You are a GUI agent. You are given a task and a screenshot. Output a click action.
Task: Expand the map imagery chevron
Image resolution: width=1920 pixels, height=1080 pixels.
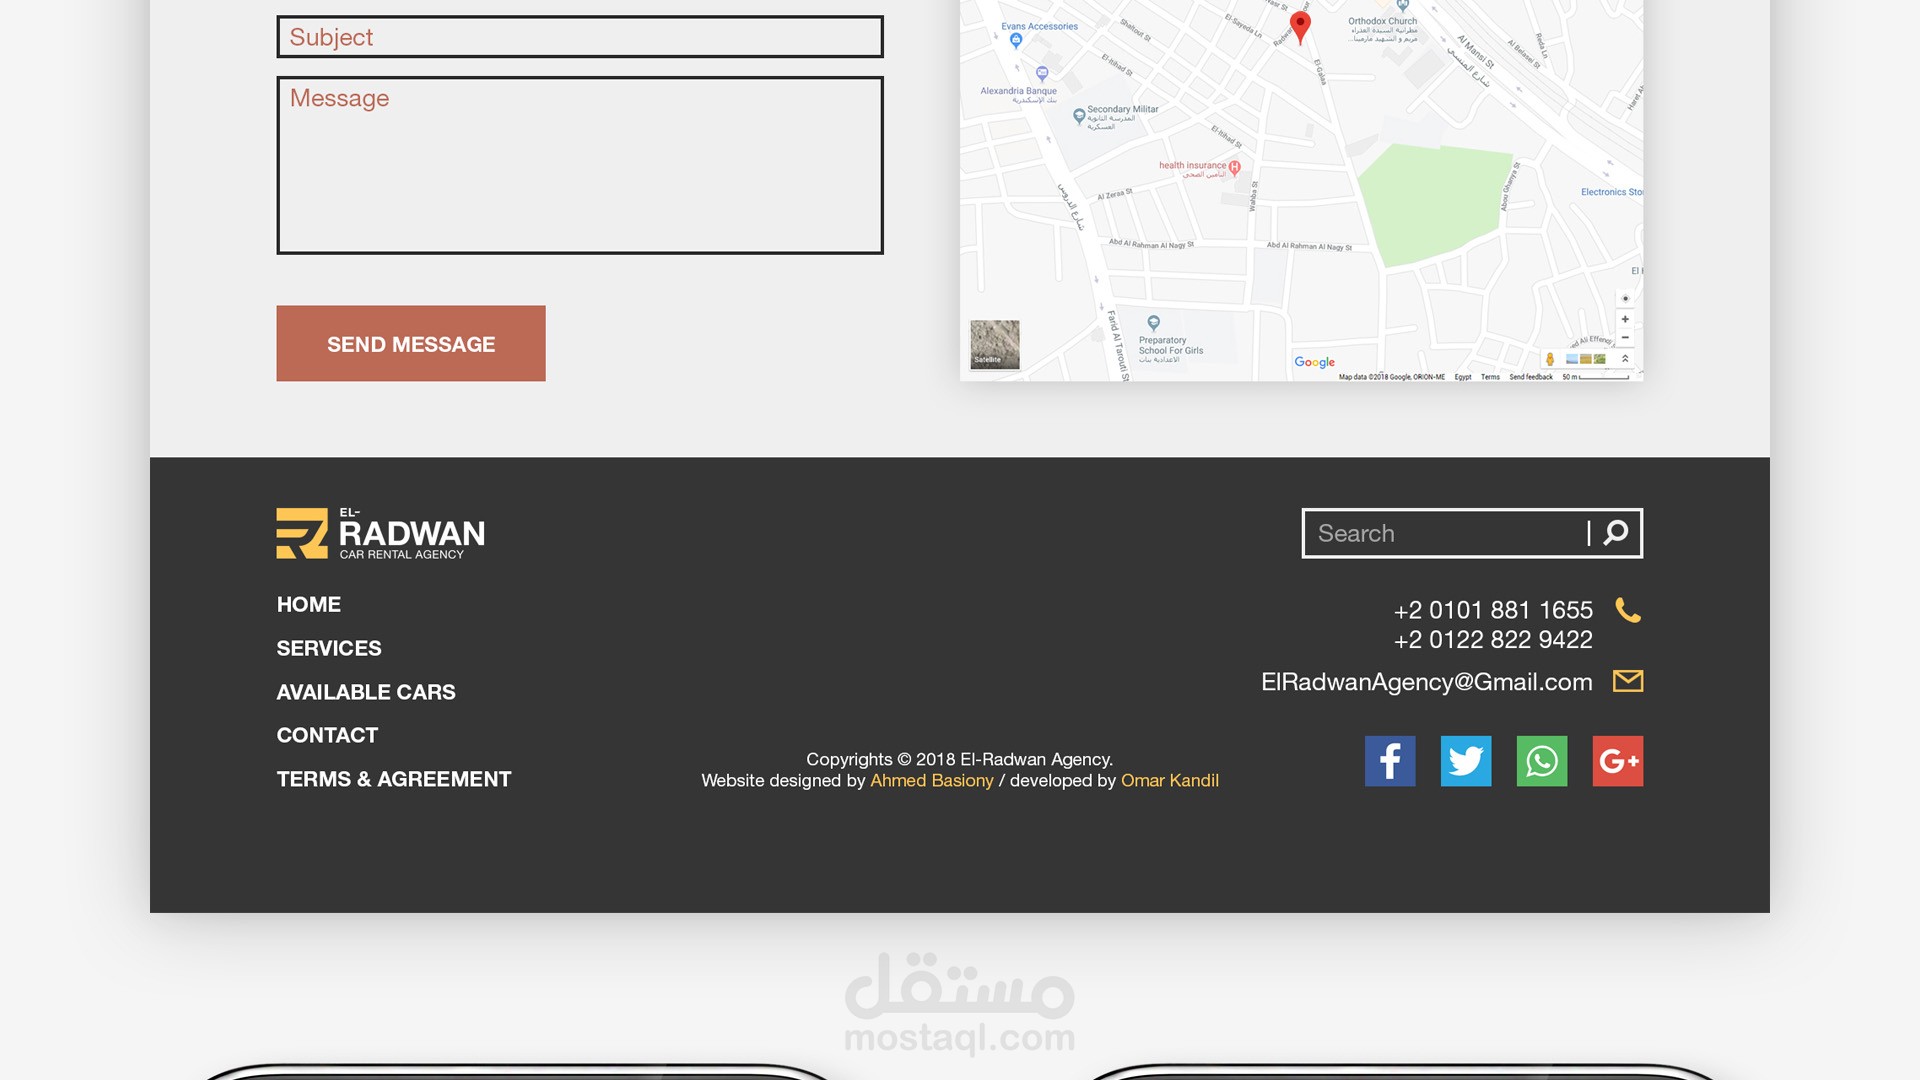(1625, 358)
